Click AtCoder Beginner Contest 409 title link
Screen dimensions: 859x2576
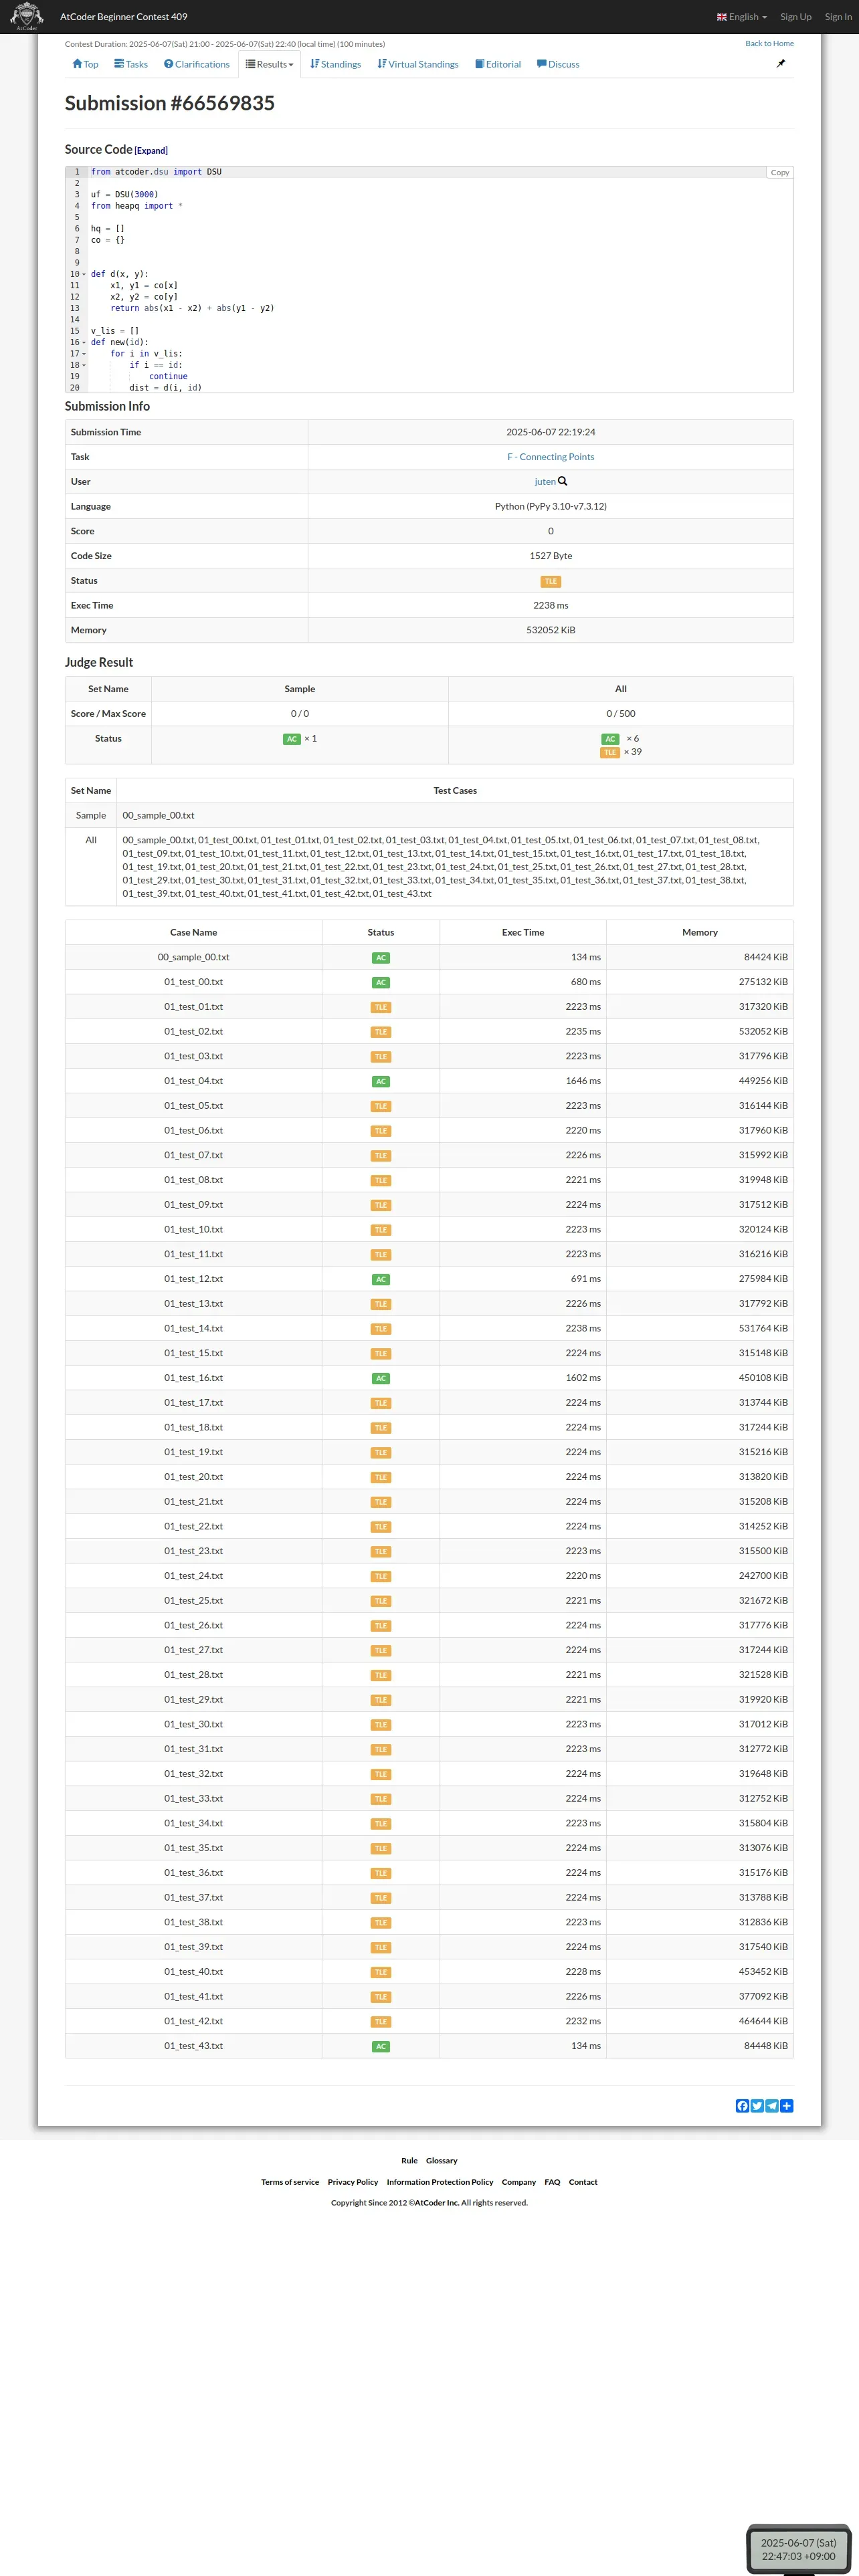(124, 17)
